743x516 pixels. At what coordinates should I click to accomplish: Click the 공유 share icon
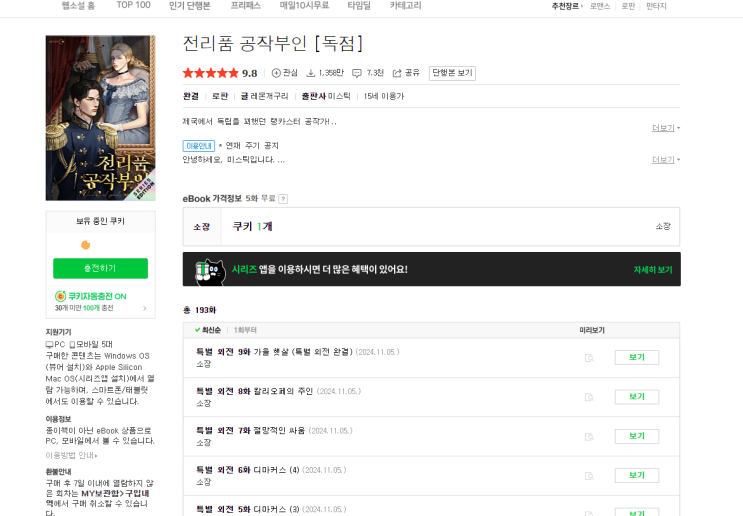pyautogui.click(x=397, y=73)
